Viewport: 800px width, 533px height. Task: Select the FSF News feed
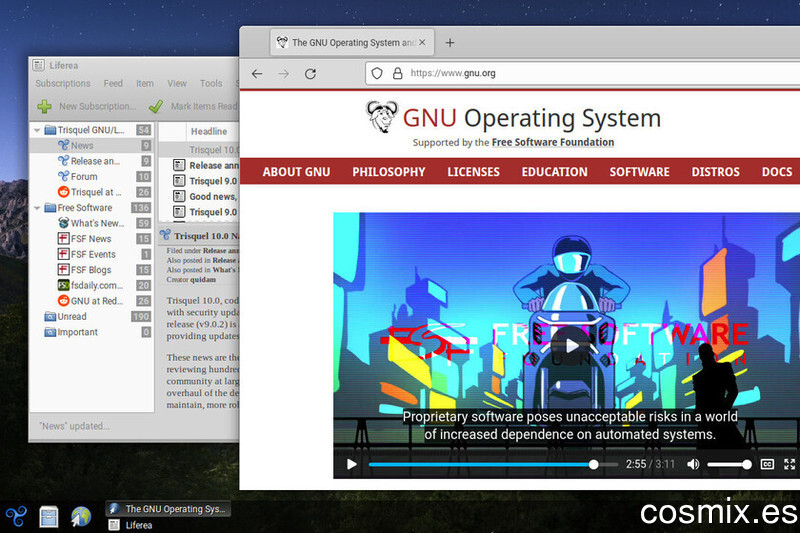[91, 239]
